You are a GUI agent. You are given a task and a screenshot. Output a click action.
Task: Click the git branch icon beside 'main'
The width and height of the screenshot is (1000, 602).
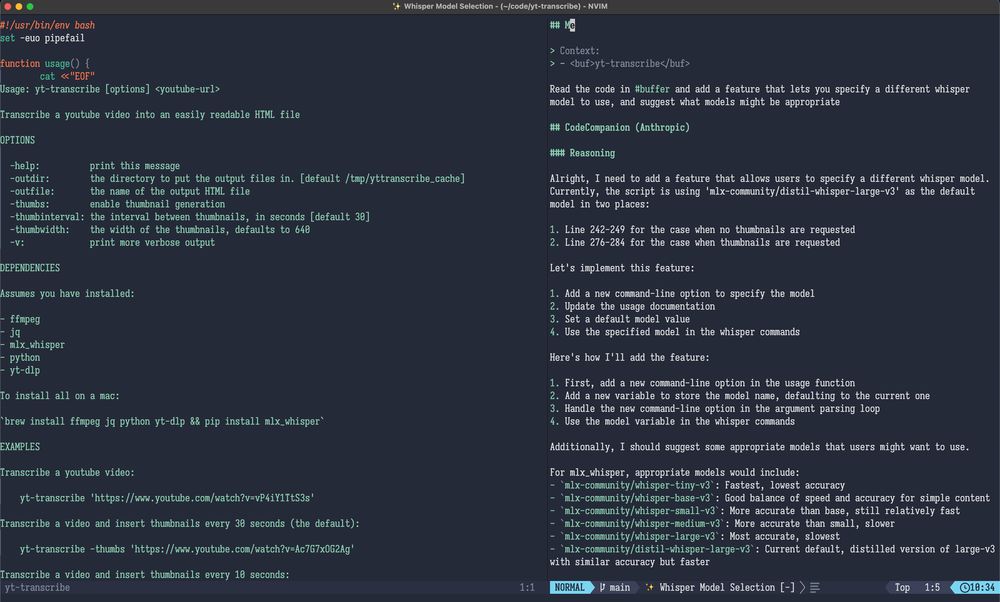602,587
